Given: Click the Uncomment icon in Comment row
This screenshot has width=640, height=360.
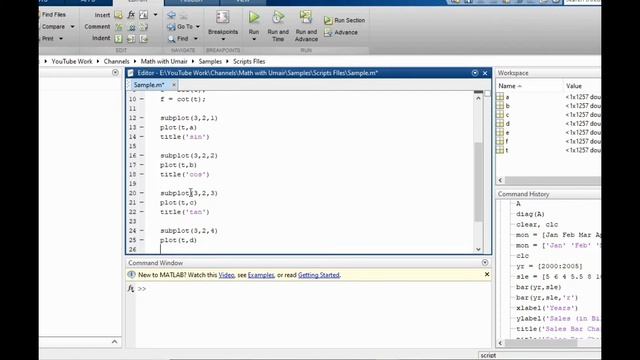Looking at the screenshot, I should pos(132,27).
